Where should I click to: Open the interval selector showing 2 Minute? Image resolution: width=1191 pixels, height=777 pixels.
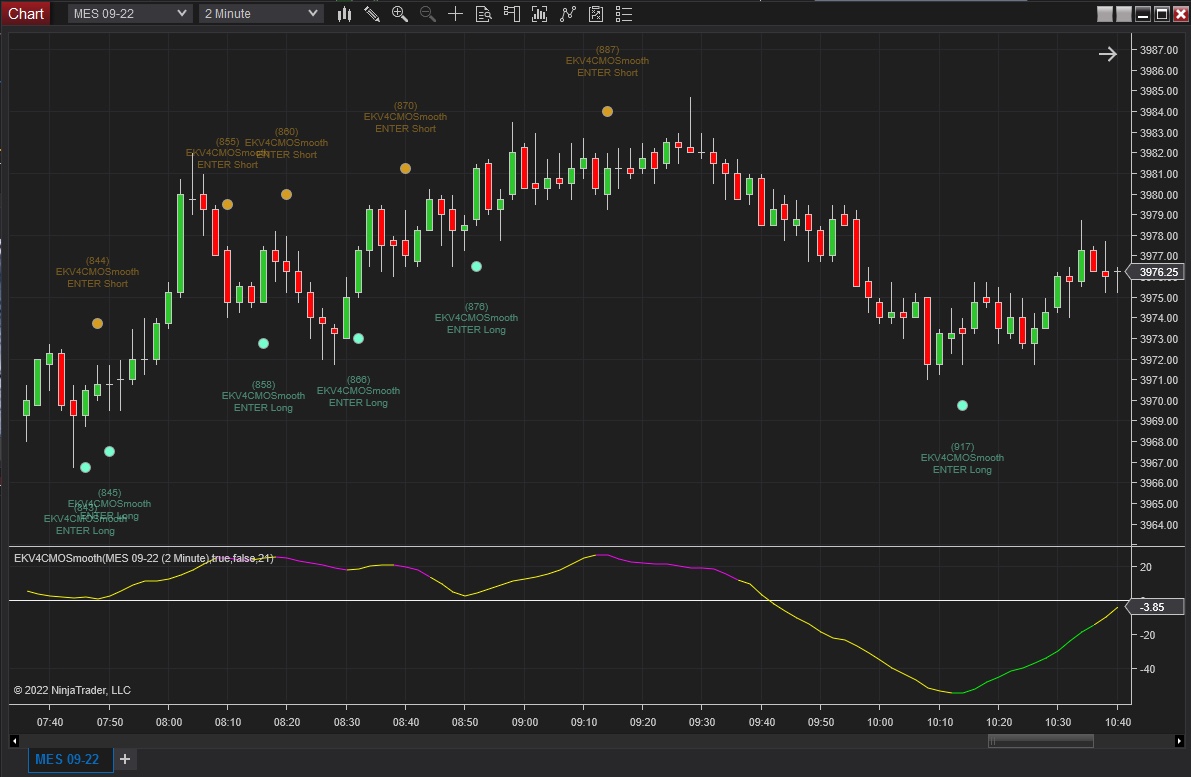point(261,14)
